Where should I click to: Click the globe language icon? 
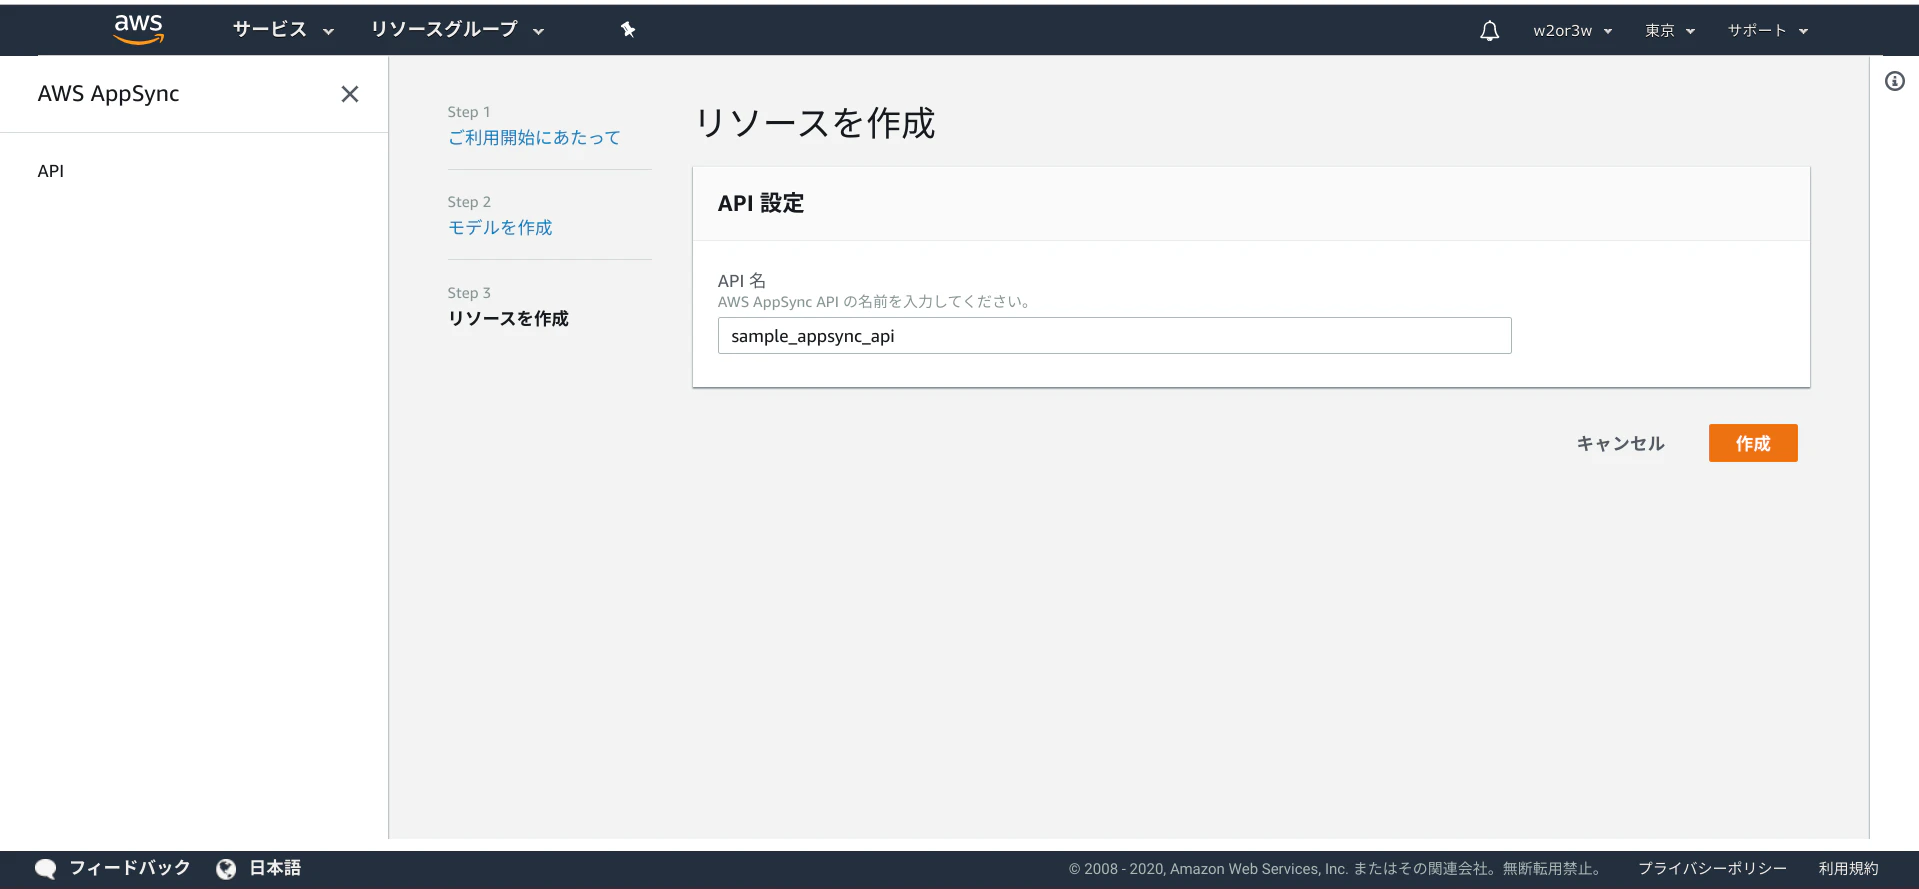pyautogui.click(x=226, y=869)
